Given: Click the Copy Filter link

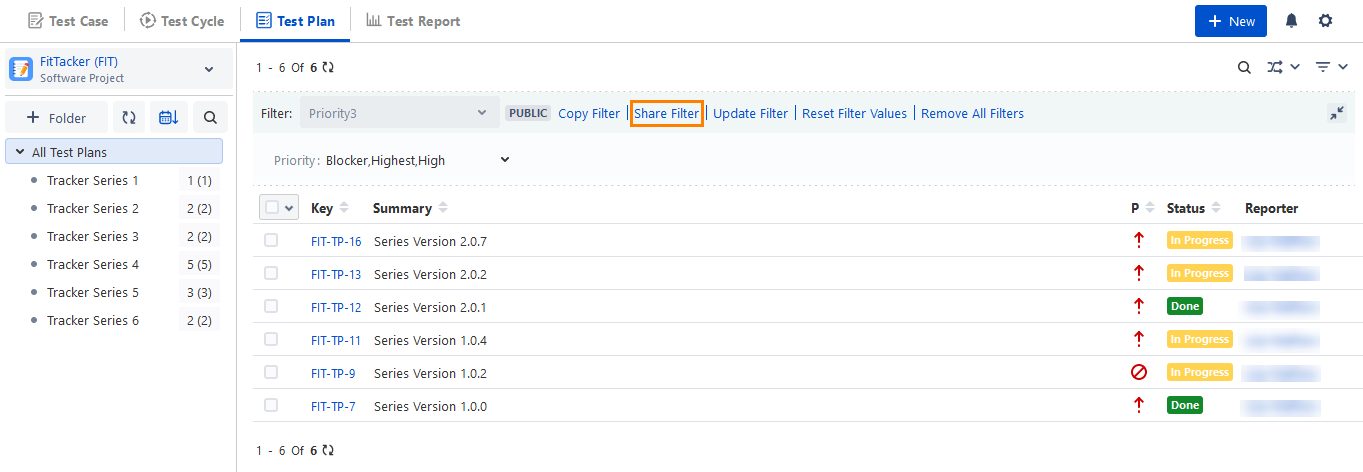Looking at the screenshot, I should pyautogui.click(x=589, y=113).
